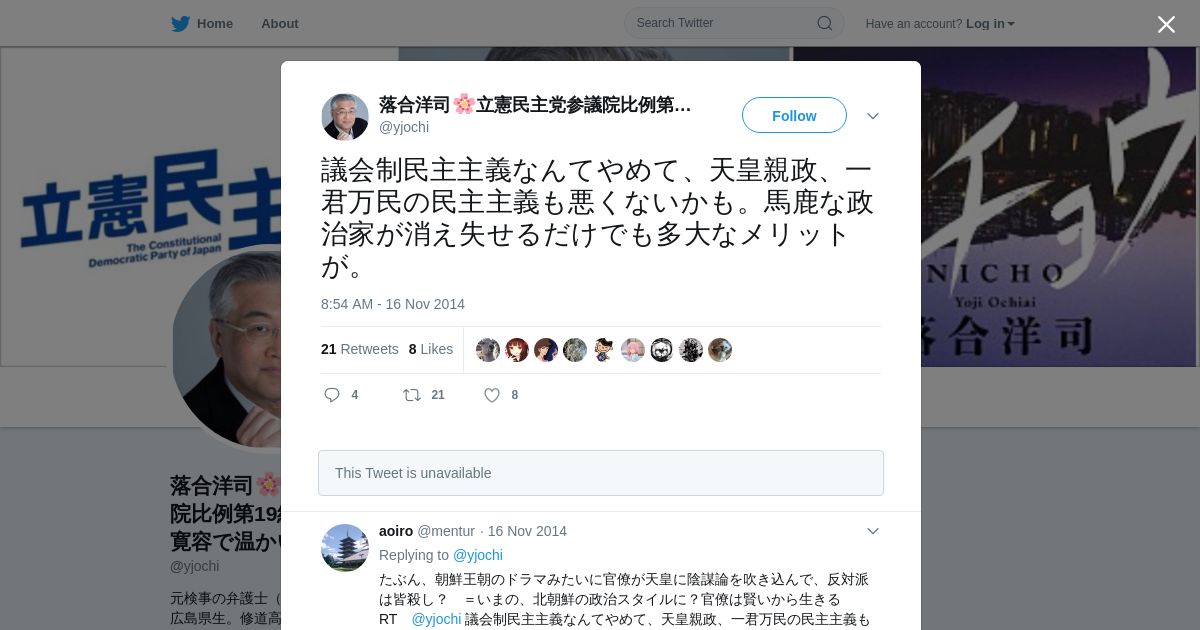Go to the About menu item

coord(280,24)
